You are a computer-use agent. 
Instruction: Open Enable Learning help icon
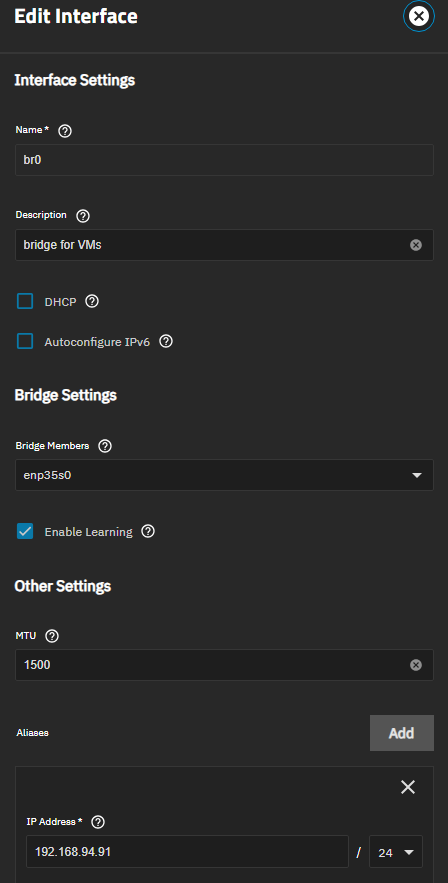click(148, 531)
